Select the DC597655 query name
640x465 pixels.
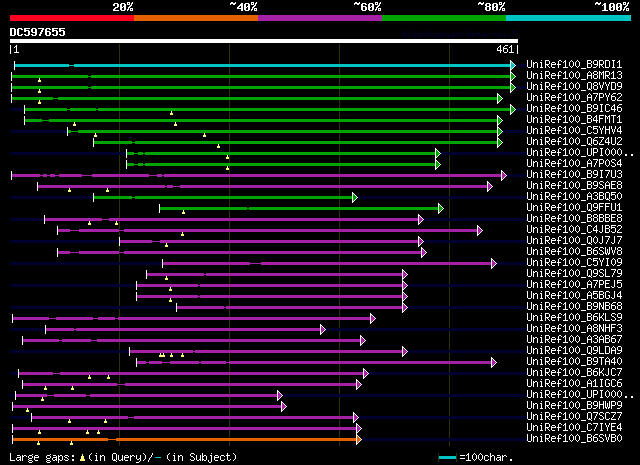[38, 32]
